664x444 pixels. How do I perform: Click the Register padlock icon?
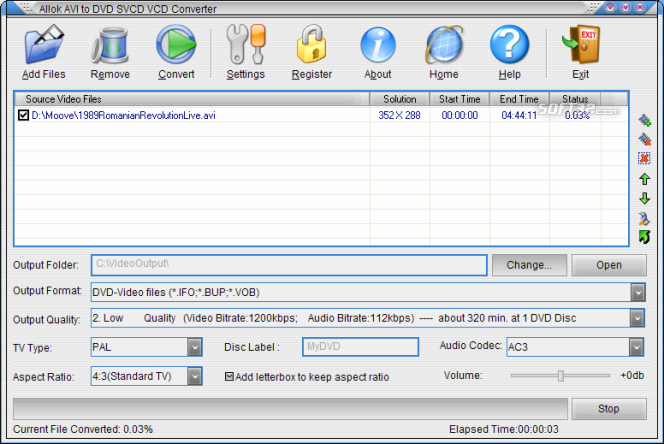pos(312,44)
